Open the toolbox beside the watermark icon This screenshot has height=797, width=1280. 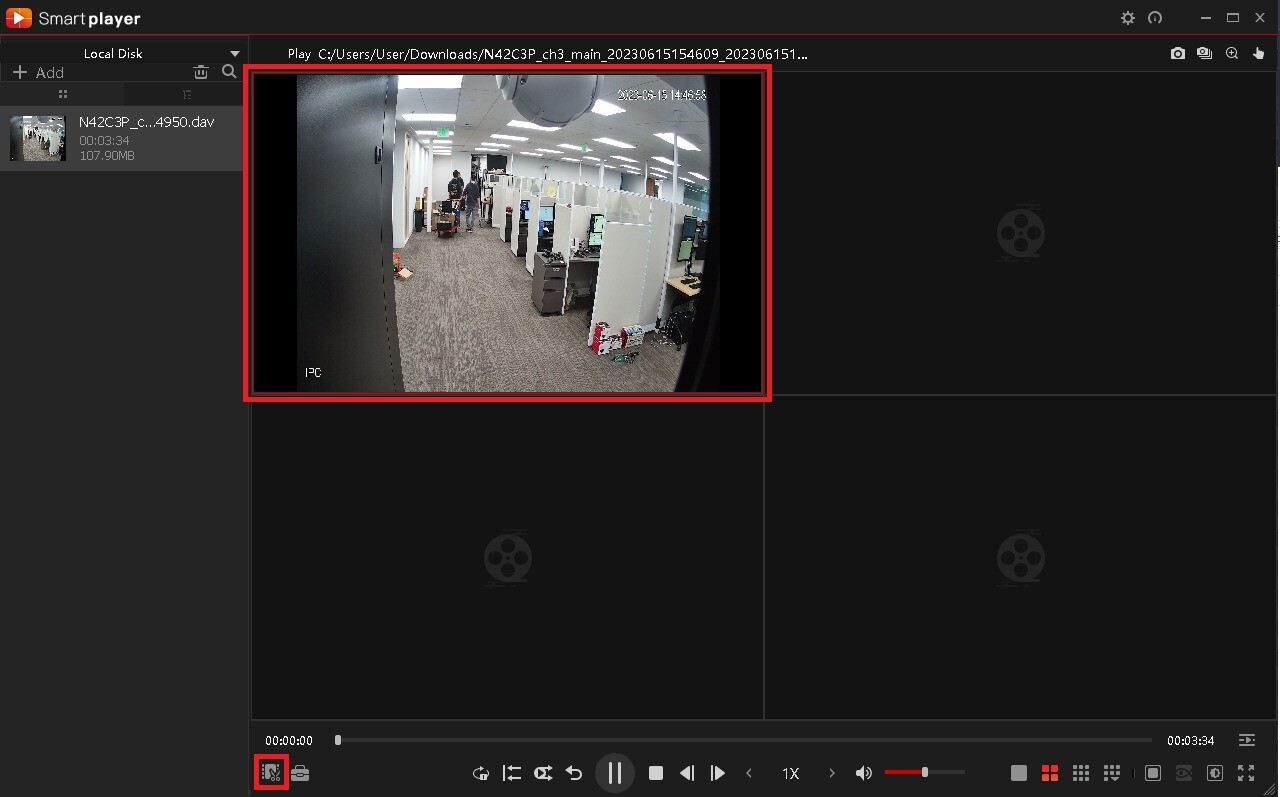pyautogui.click(x=298, y=772)
